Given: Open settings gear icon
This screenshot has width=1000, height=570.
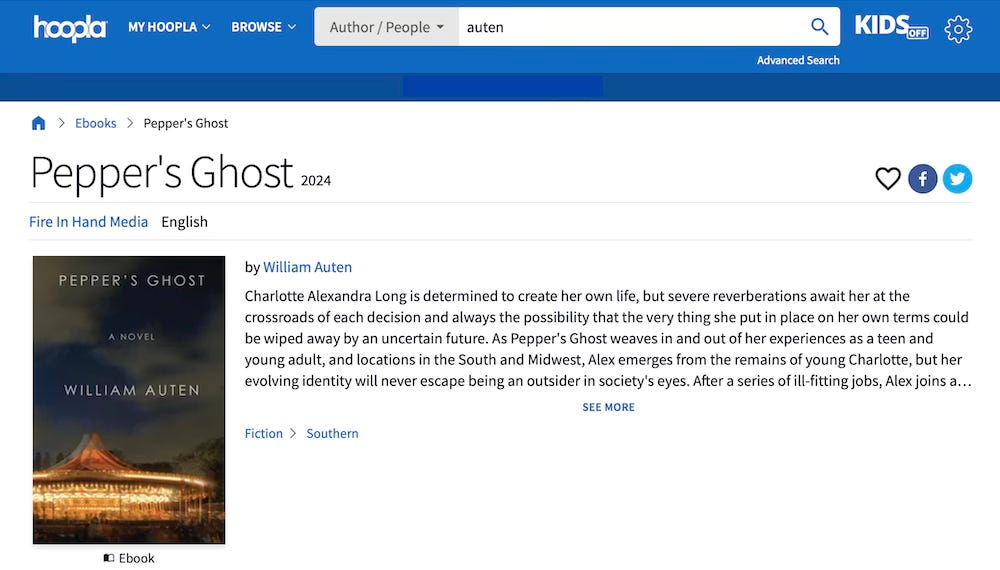Looking at the screenshot, I should click(958, 29).
